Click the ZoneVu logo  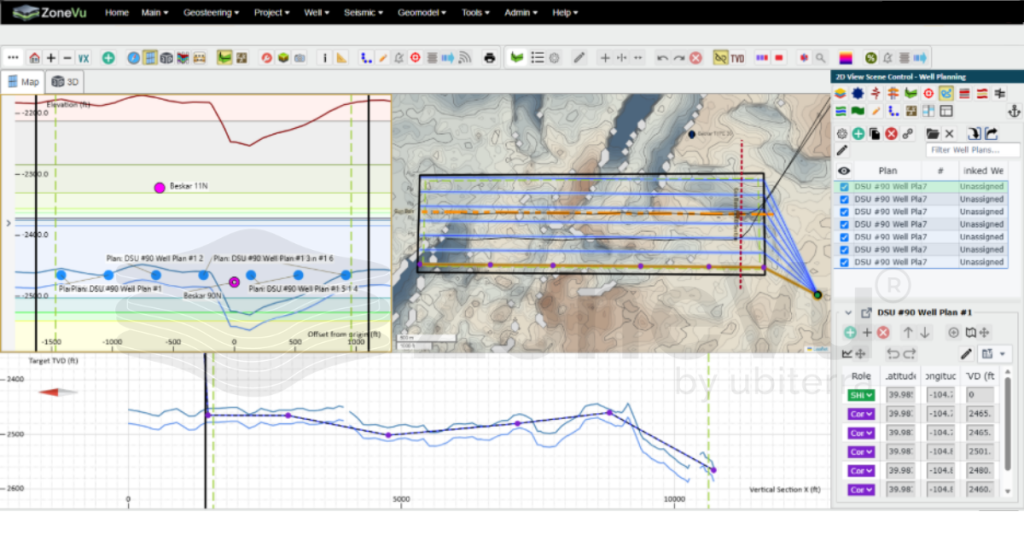[50, 12]
